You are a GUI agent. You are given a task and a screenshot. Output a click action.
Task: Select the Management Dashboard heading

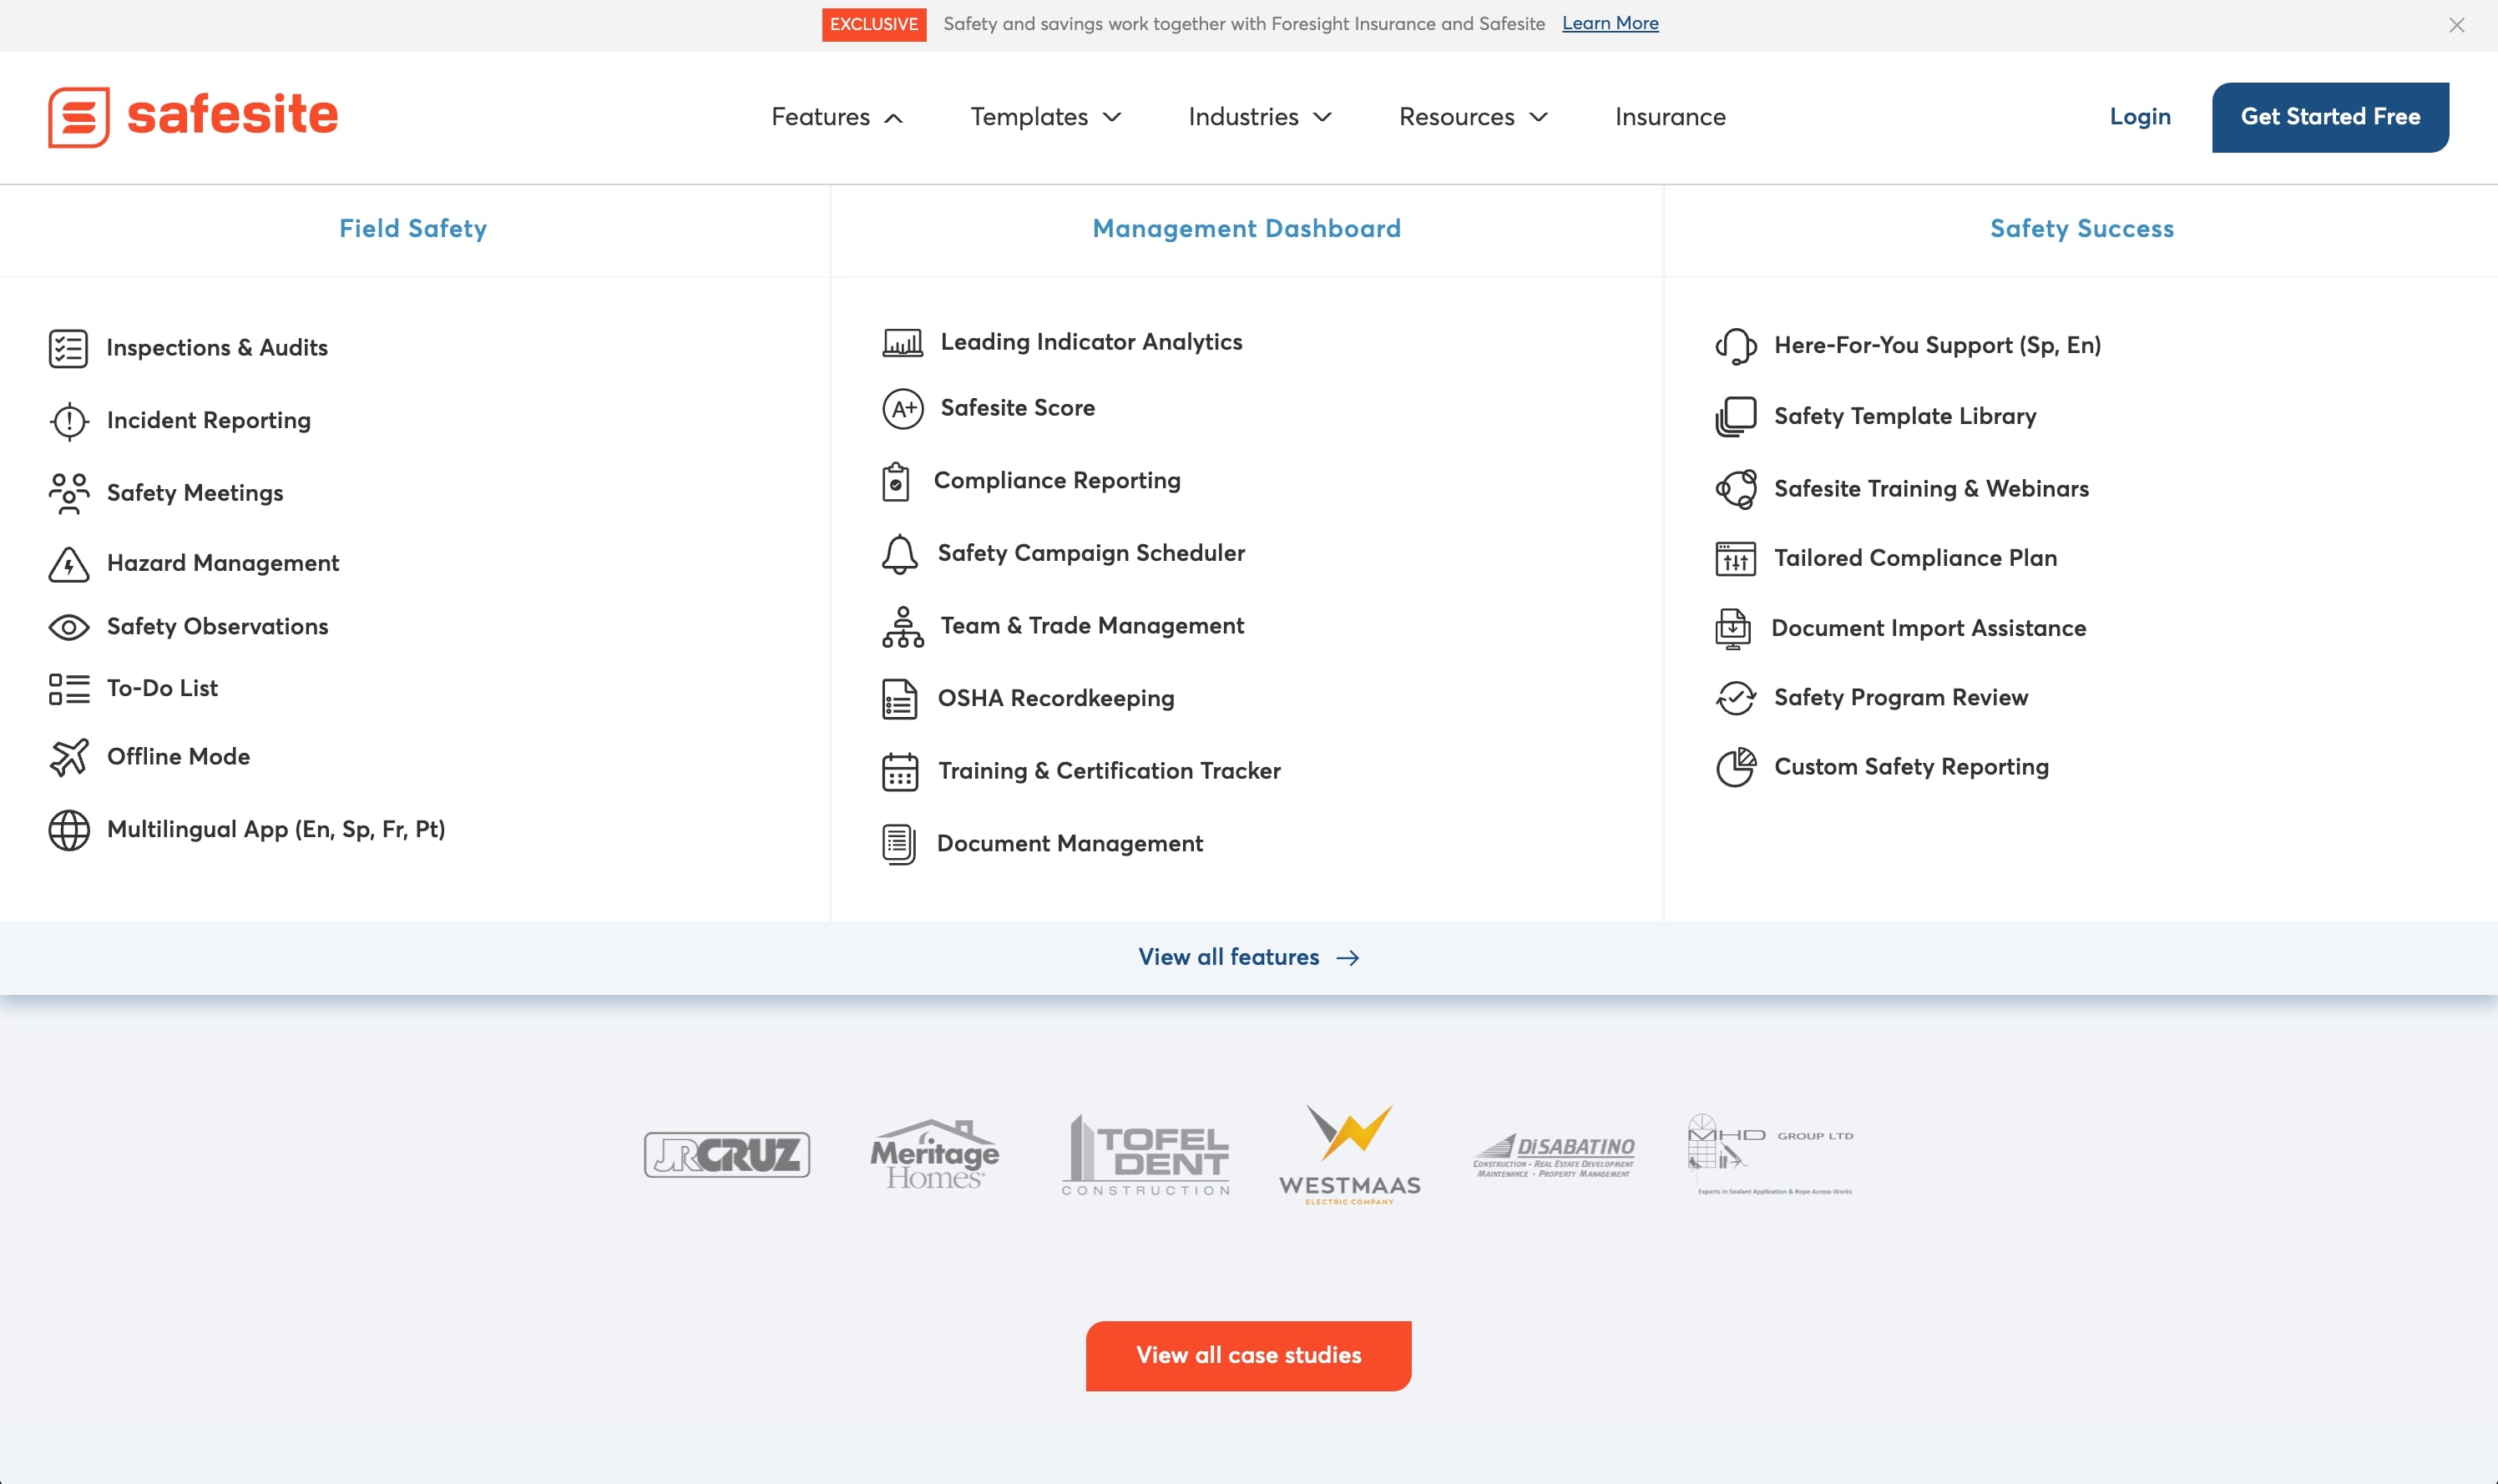[1246, 229]
